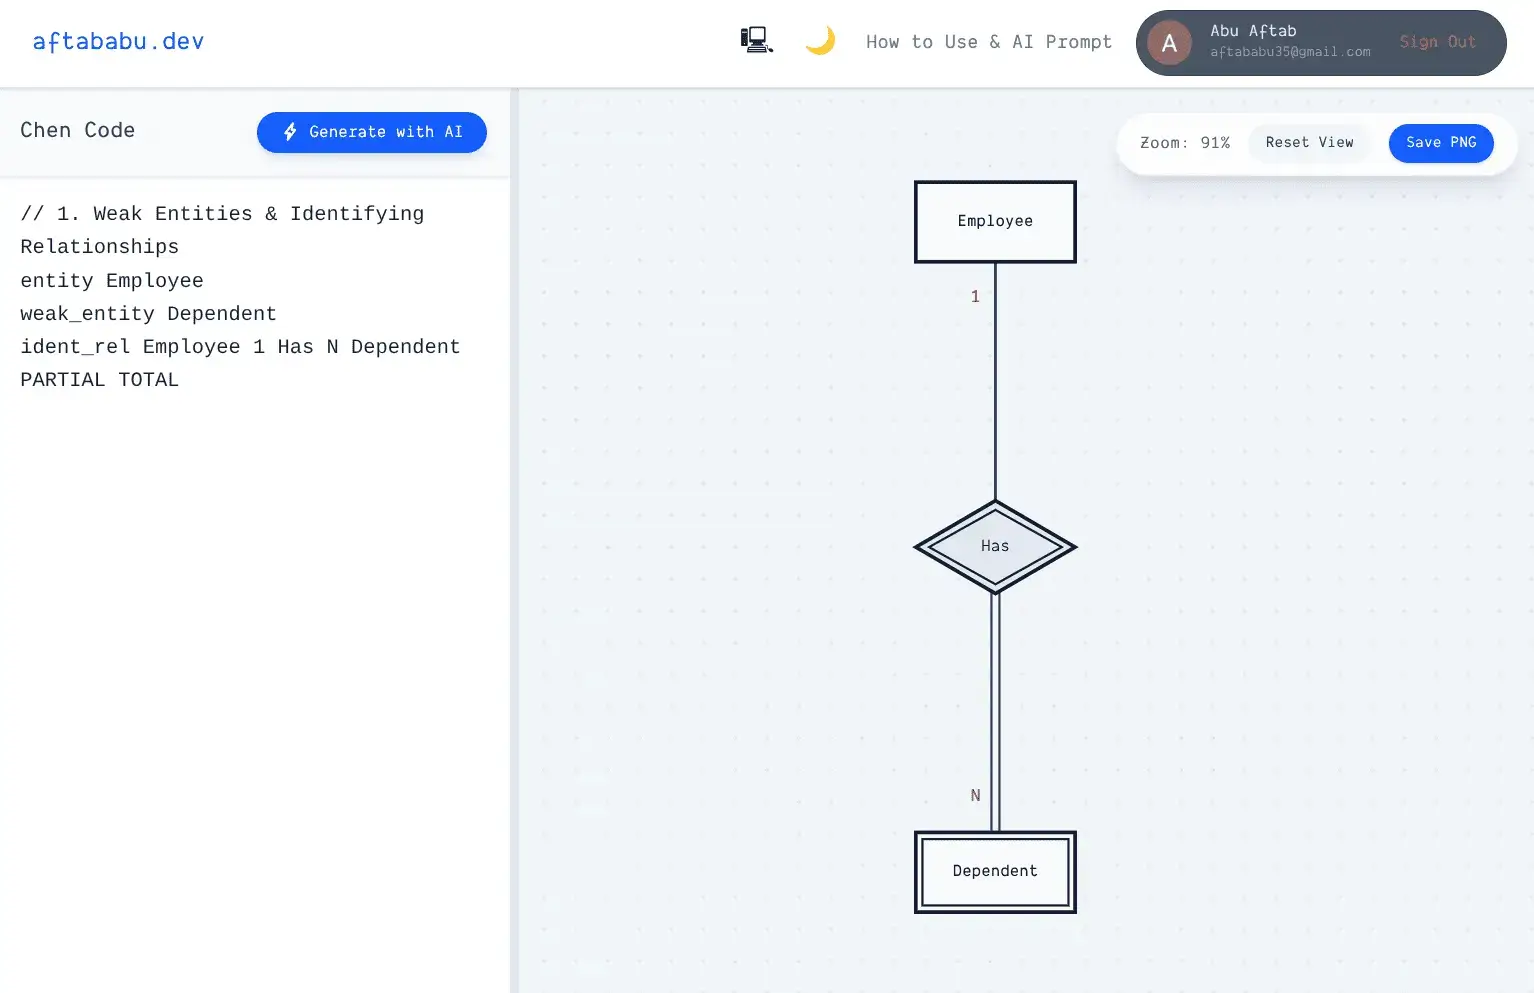Click the lightning bolt icon on Generate button
The image size is (1534, 993).
pyautogui.click(x=290, y=132)
